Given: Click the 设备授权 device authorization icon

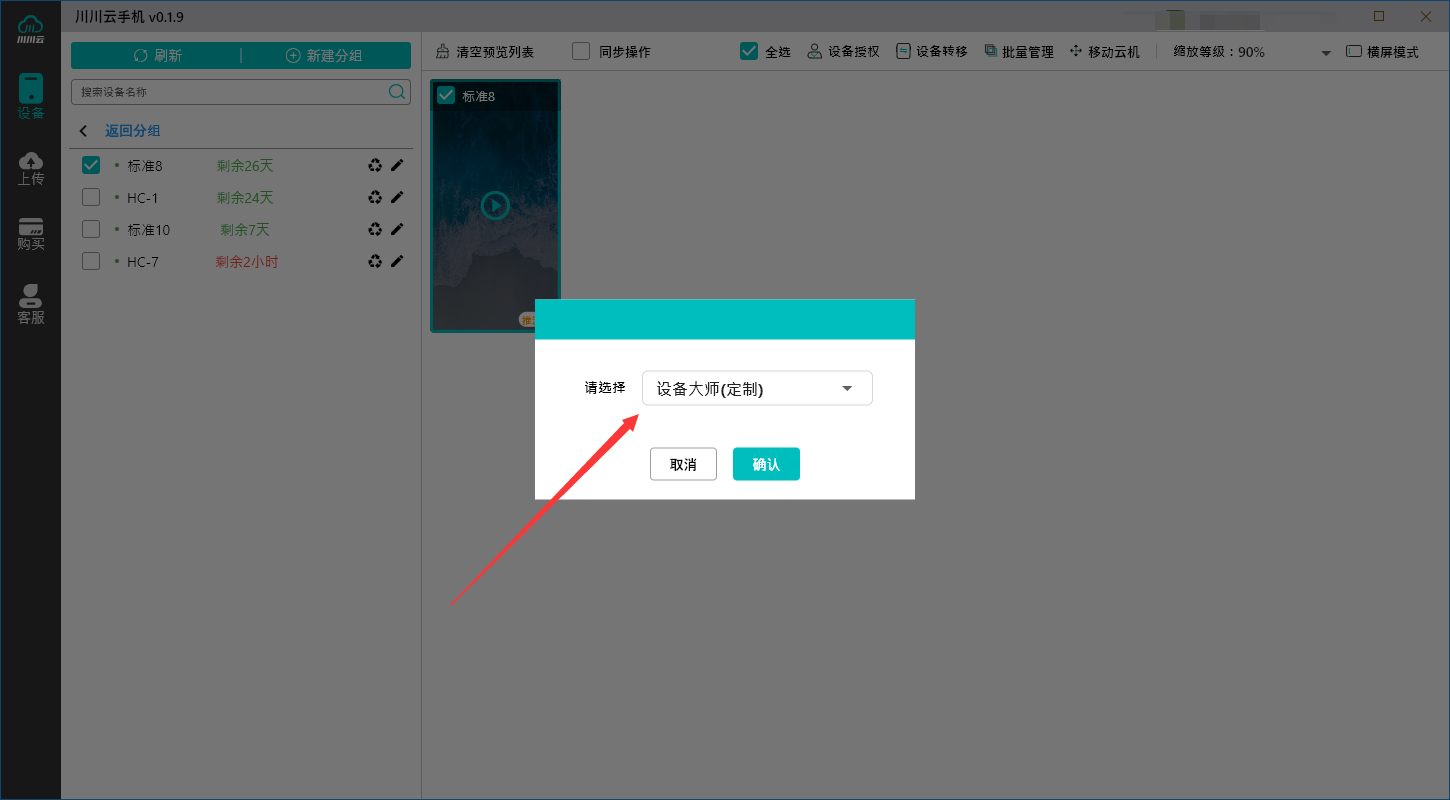Looking at the screenshot, I should 812,51.
